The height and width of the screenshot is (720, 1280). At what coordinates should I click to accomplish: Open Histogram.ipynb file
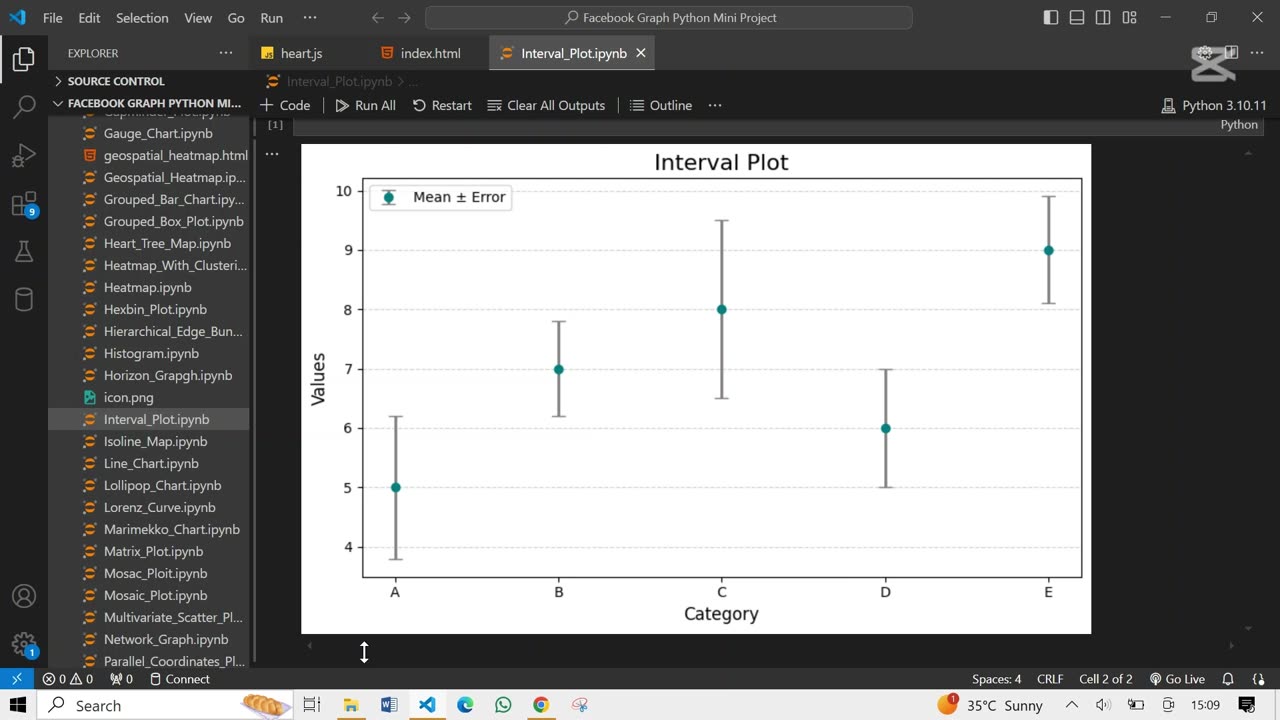[x=149, y=353]
